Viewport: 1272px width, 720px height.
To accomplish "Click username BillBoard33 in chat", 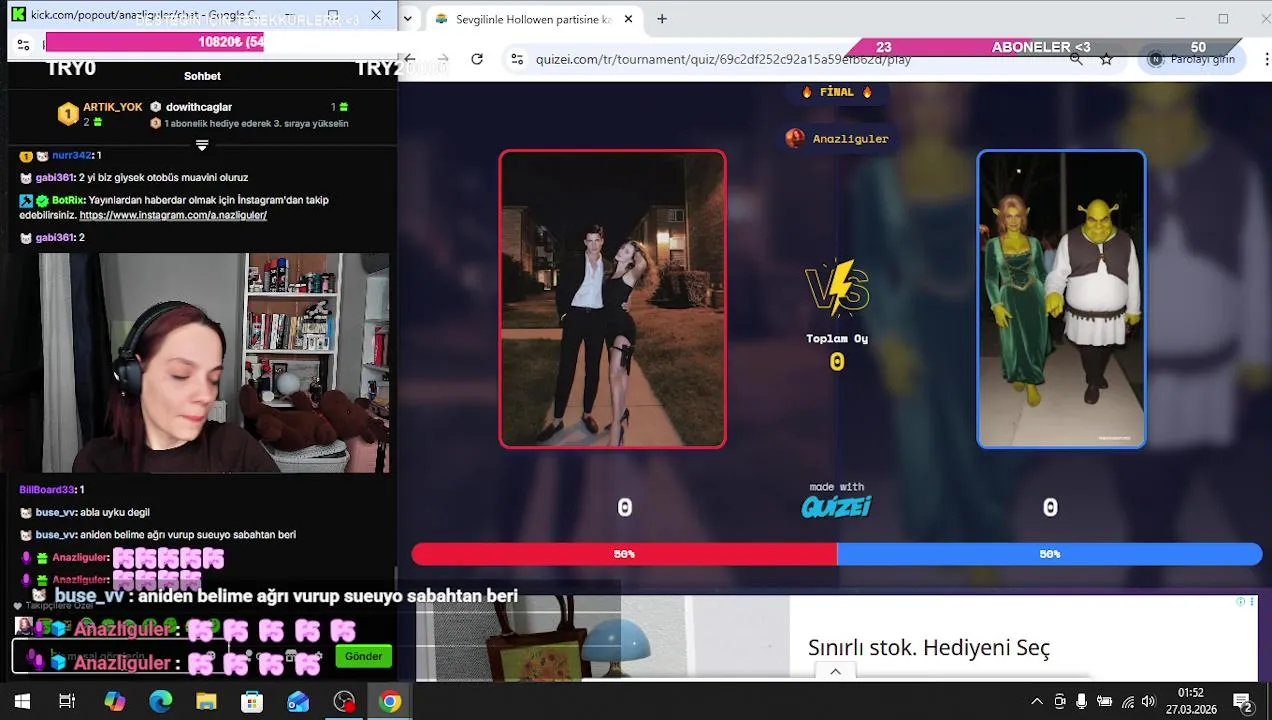I will pyautogui.click(x=47, y=490).
